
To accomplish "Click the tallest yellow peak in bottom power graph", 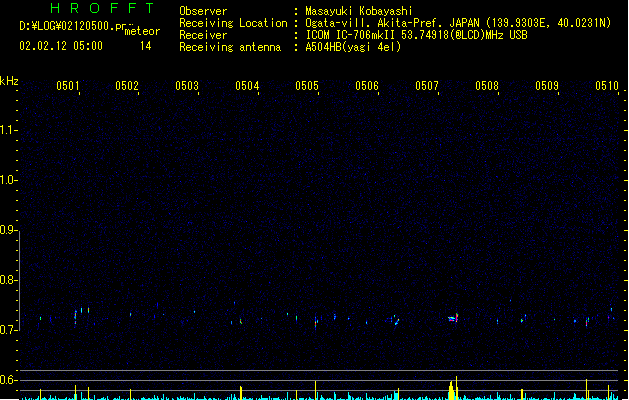I will (x=457, y=388).
